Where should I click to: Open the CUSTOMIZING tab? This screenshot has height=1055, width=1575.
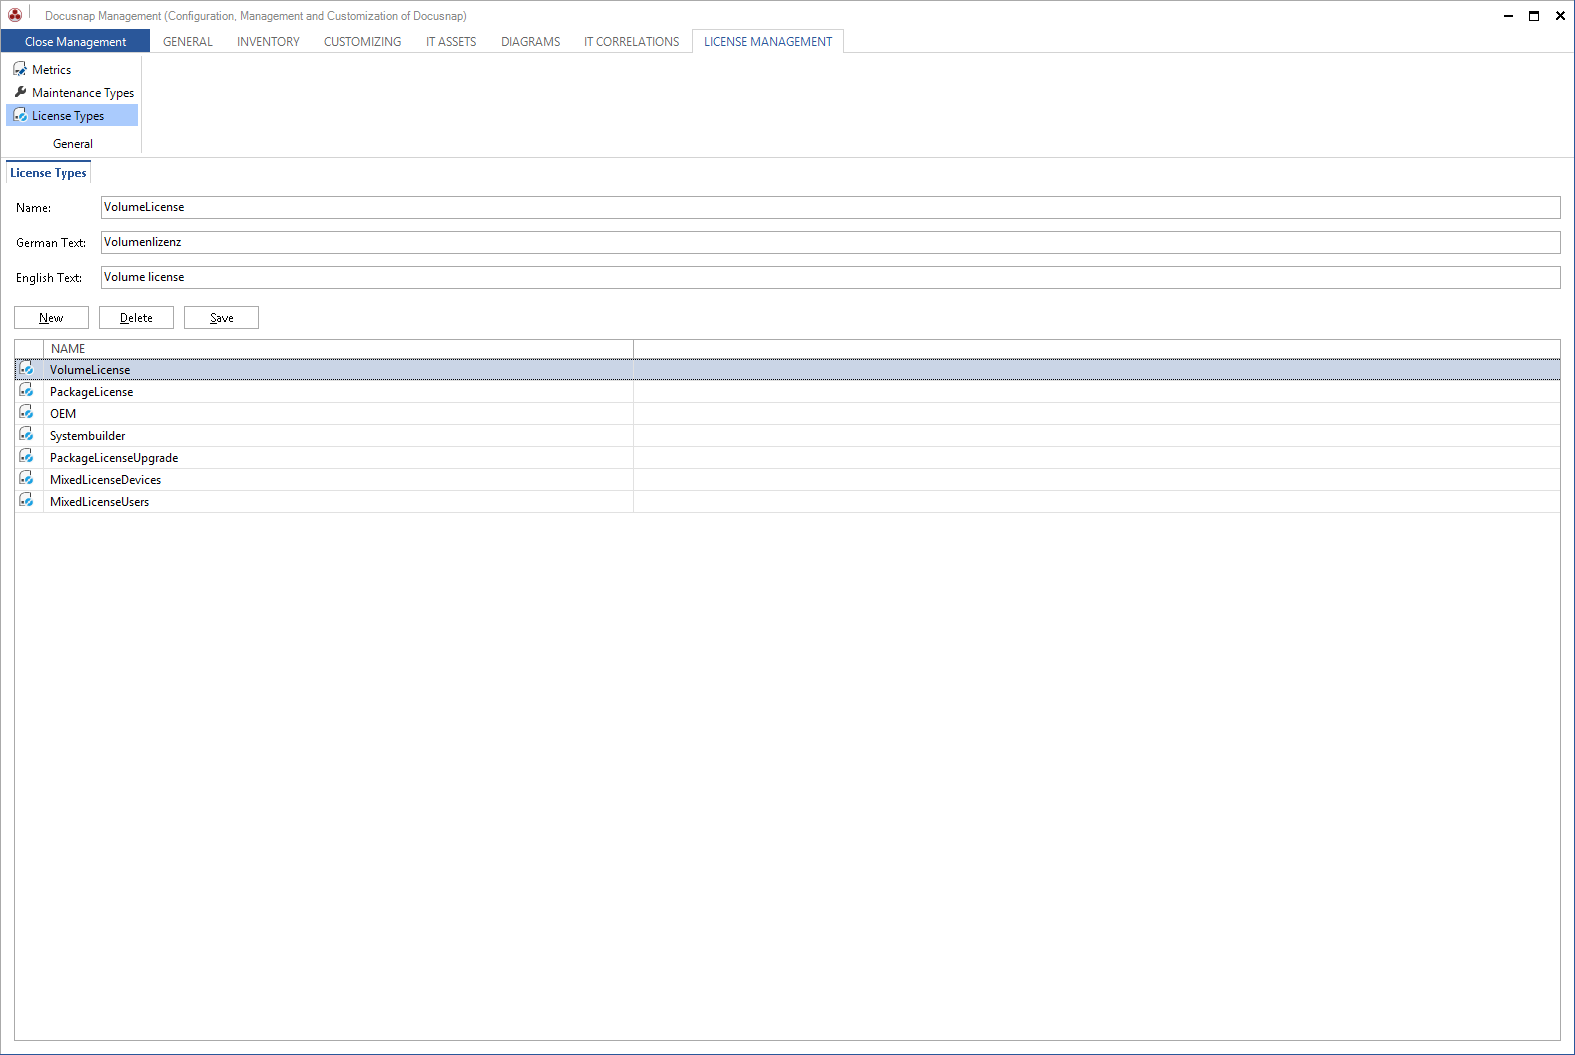(362, 41)
